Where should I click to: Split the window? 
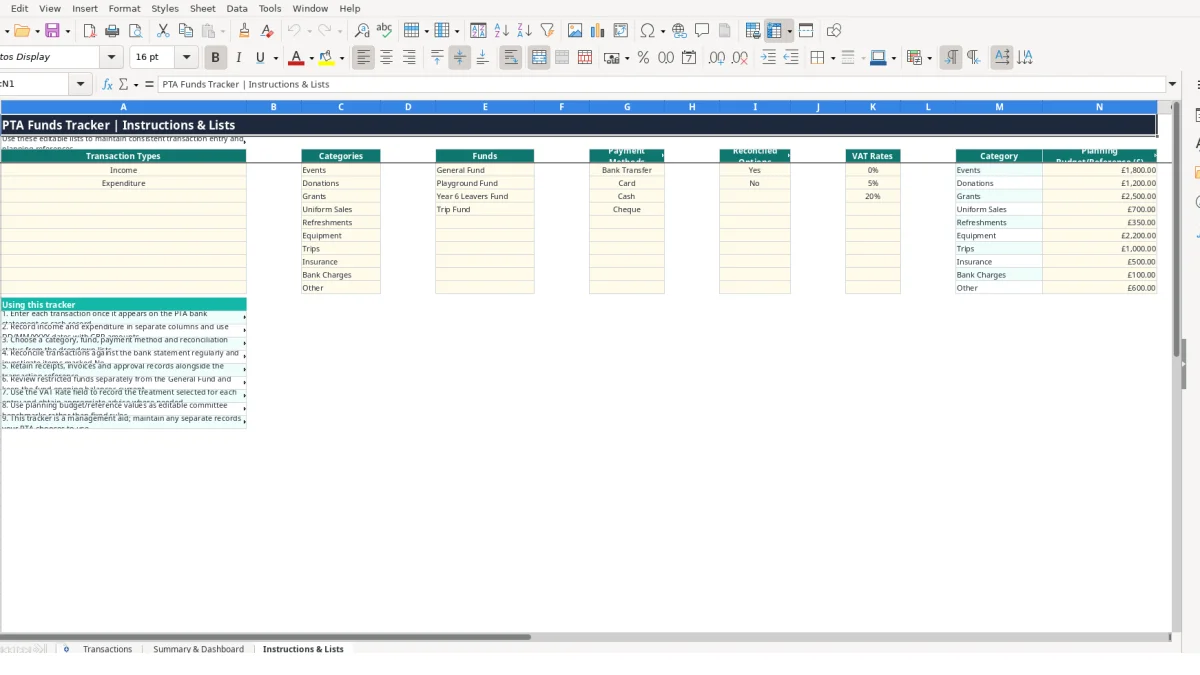pyautogui.click(x=806, y=31)
